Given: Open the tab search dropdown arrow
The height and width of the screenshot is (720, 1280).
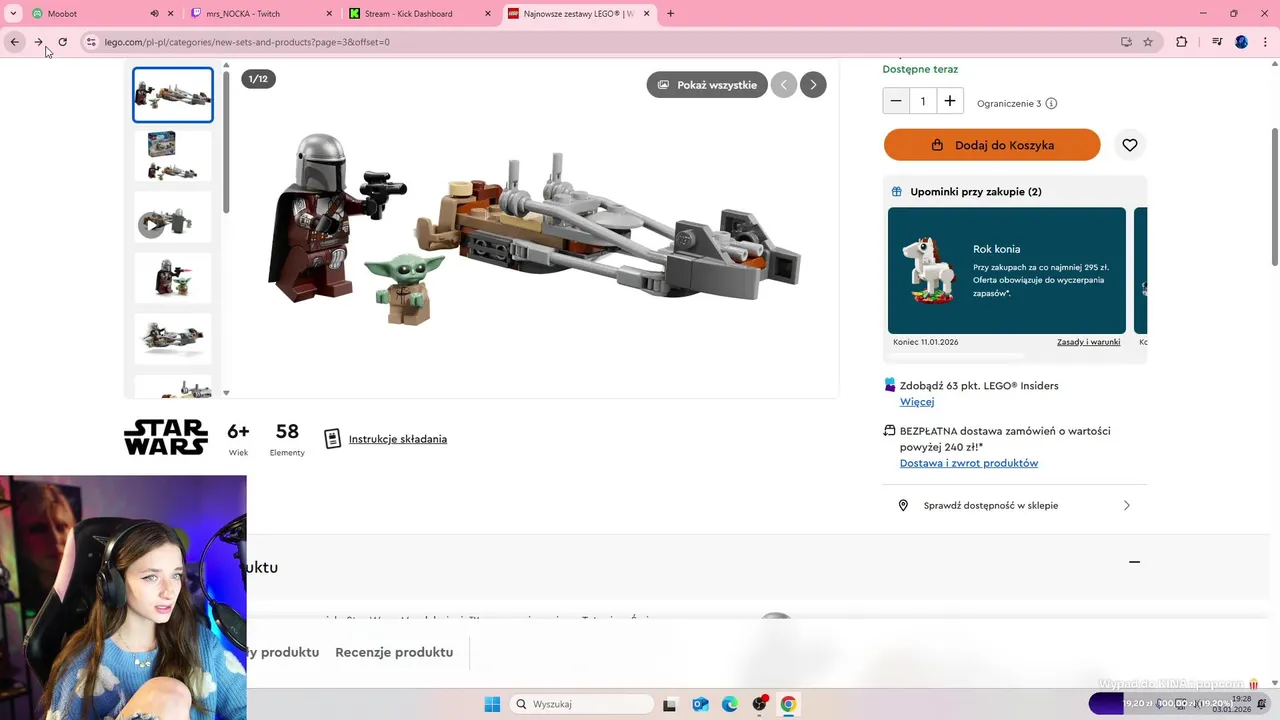Looking at the screenshot, I should 13,14.
